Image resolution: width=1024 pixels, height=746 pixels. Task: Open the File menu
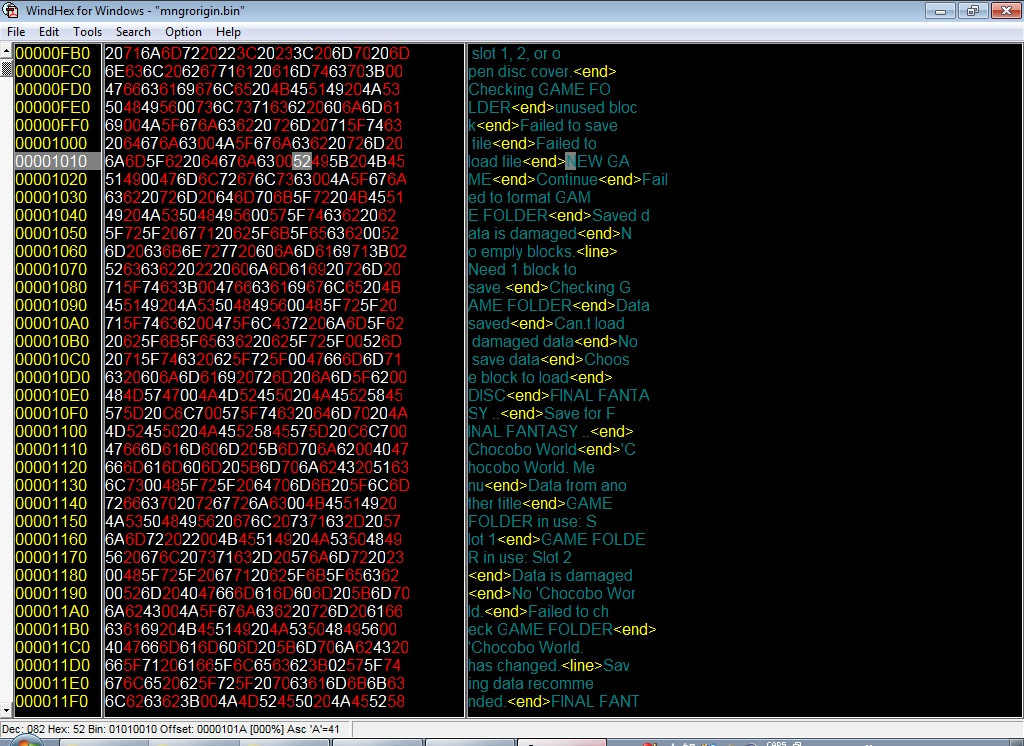pos(16,31)
